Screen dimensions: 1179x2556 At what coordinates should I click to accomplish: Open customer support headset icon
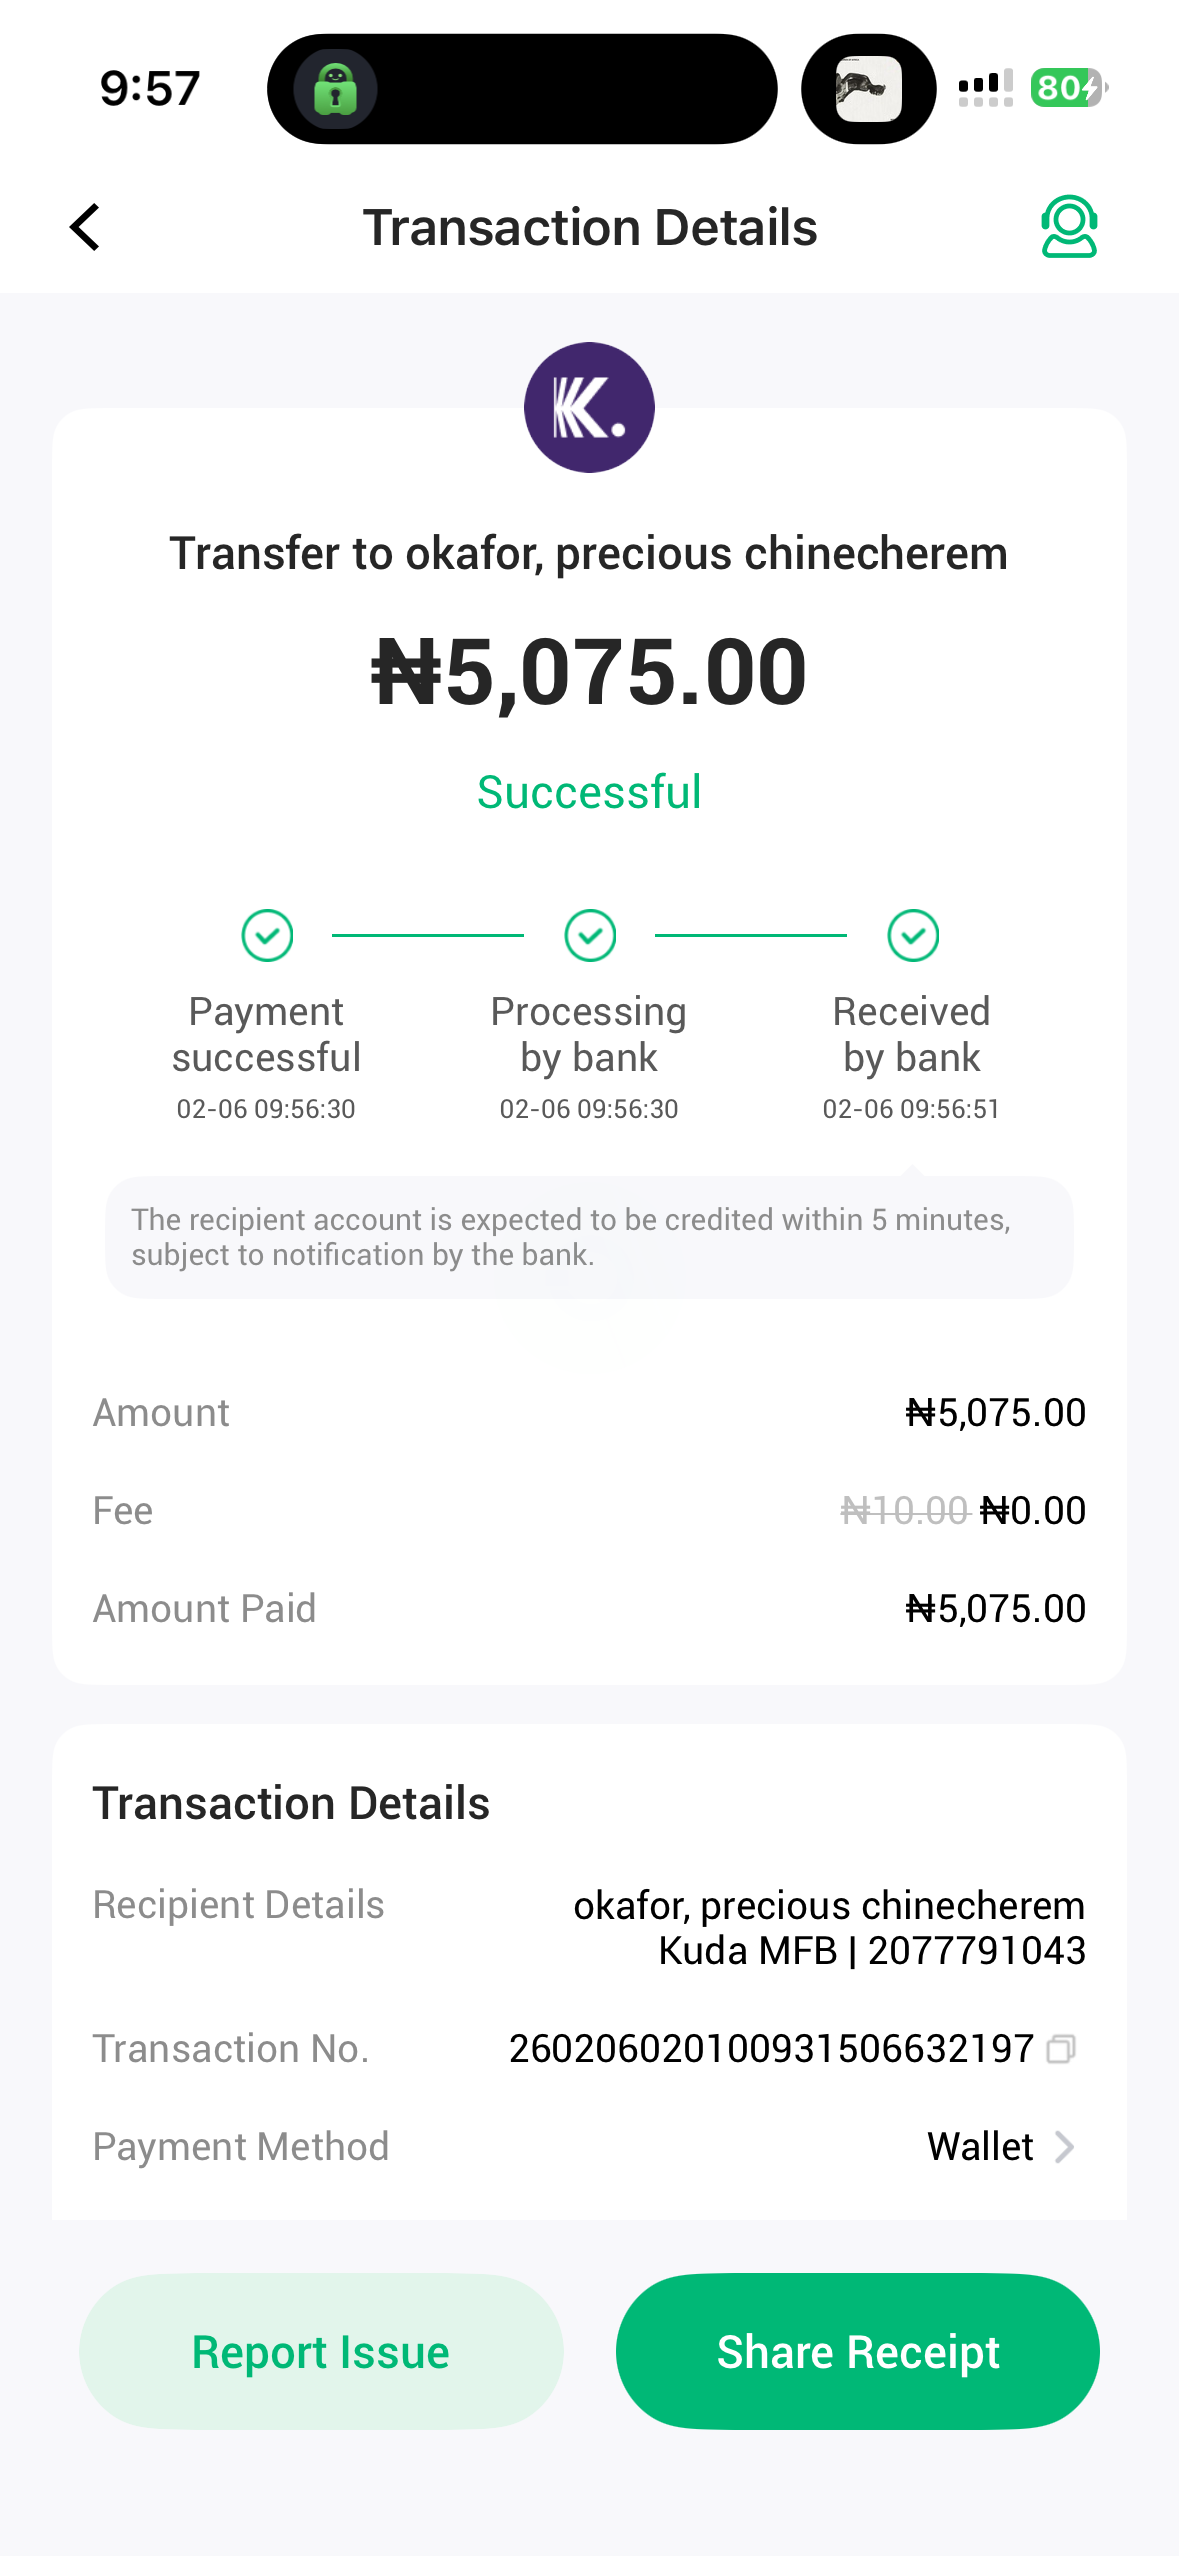[x=1068, y=227]
